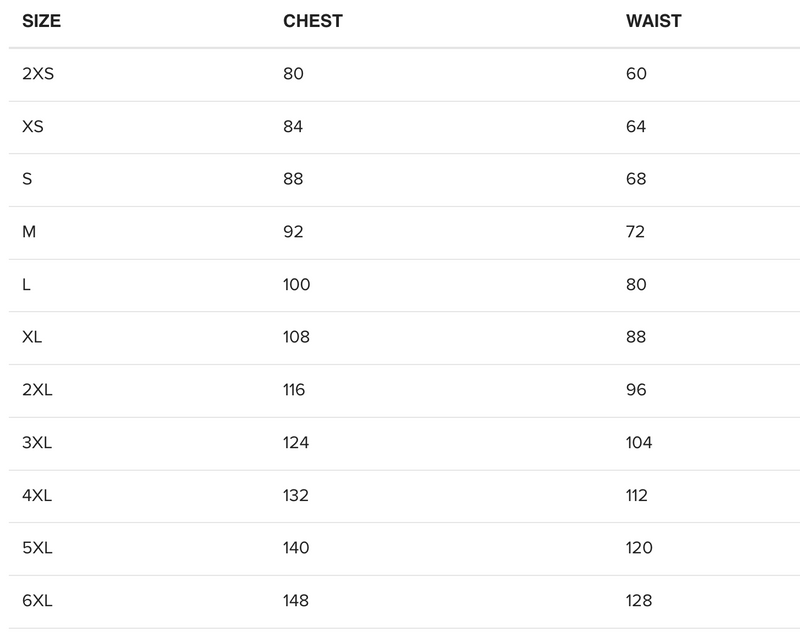This screenshot has height=642, width=800.
Task: Click the CHEST column header
Action: pyautogui.click(x=313, y=21)
